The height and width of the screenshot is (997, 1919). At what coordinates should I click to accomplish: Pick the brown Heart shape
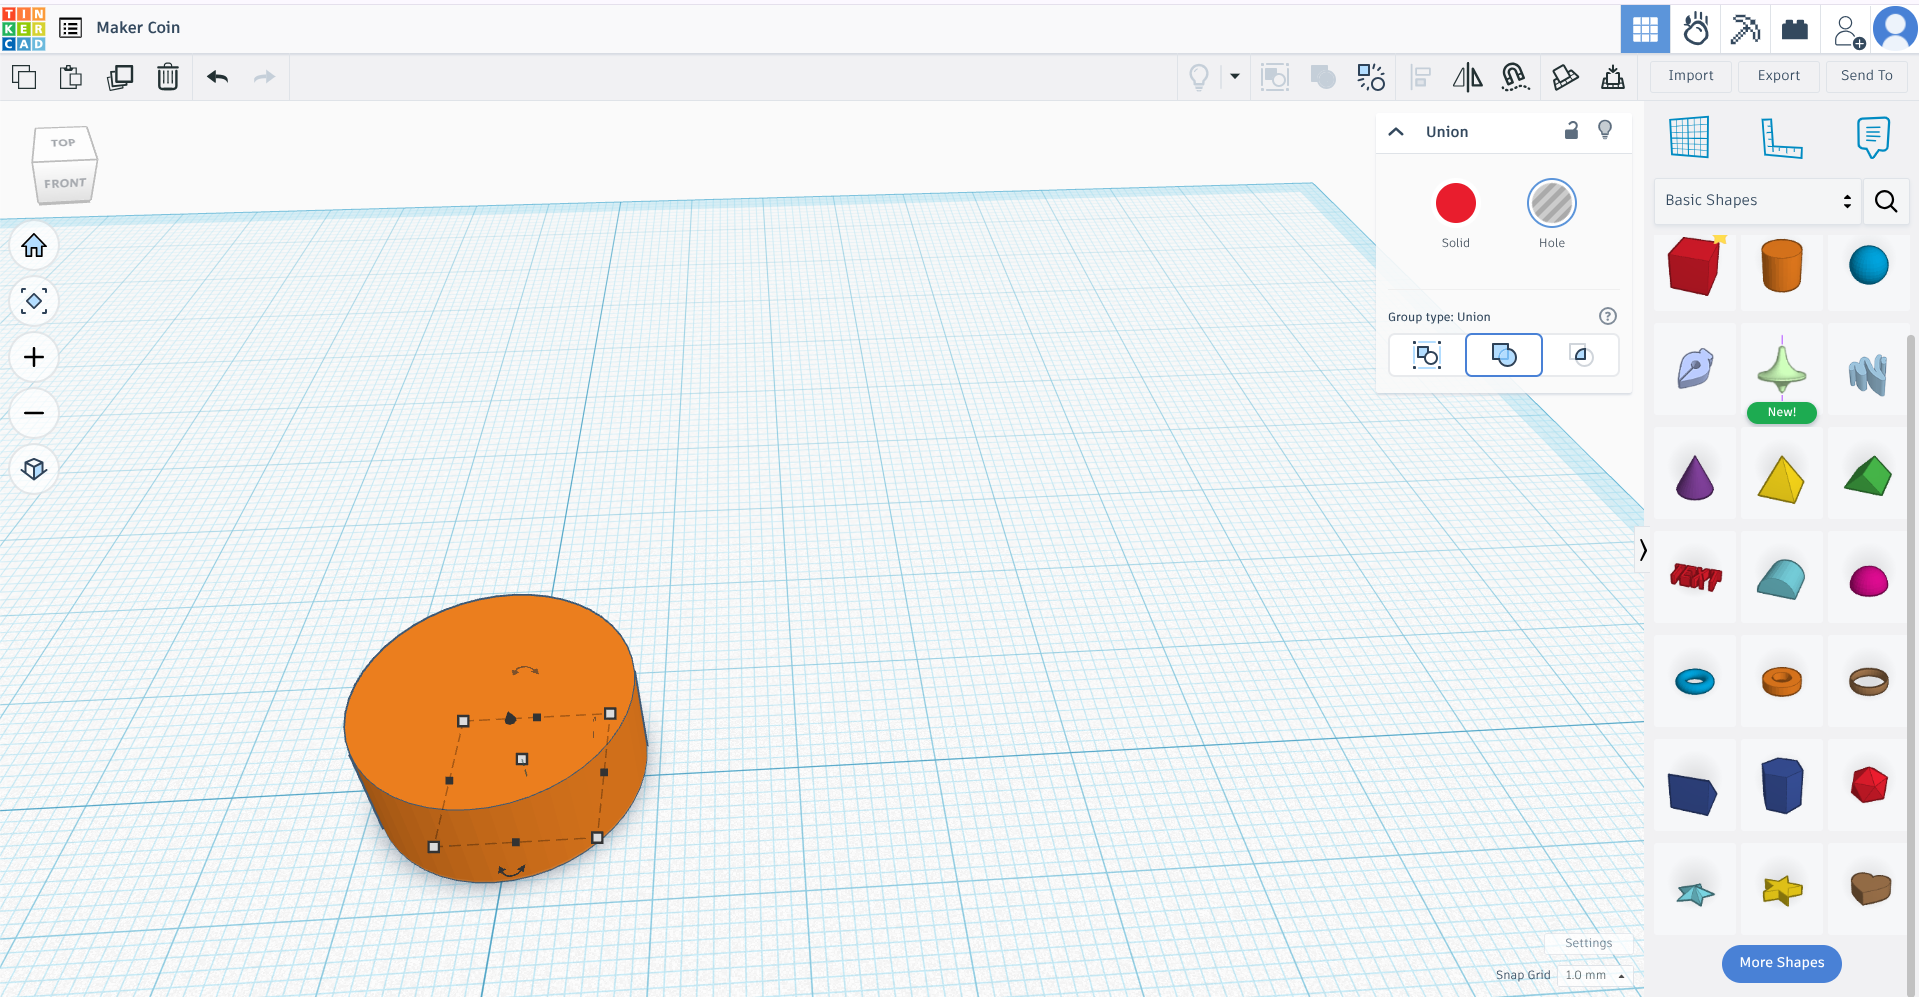(x=1870, y=887)
